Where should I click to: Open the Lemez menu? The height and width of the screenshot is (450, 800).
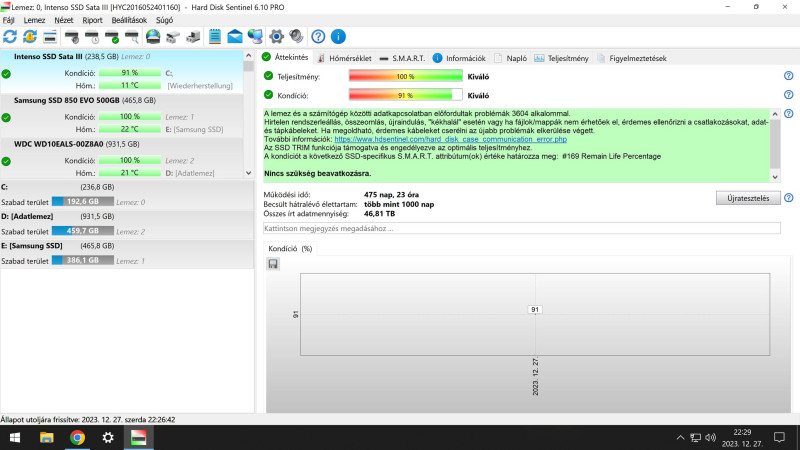34,20
